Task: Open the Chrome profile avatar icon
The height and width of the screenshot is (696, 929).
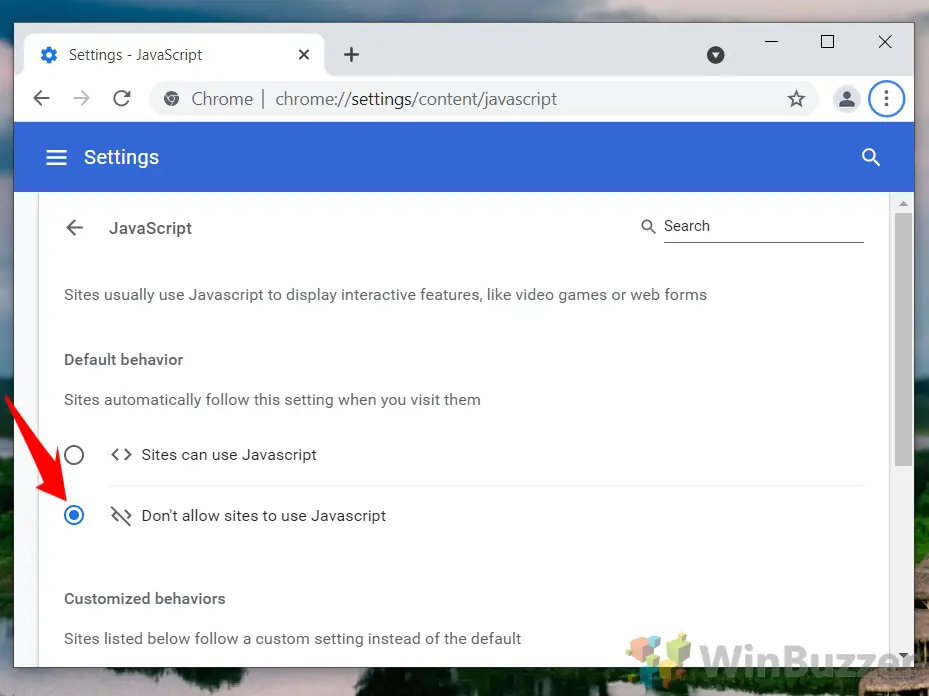Action: tap(846, 99)
